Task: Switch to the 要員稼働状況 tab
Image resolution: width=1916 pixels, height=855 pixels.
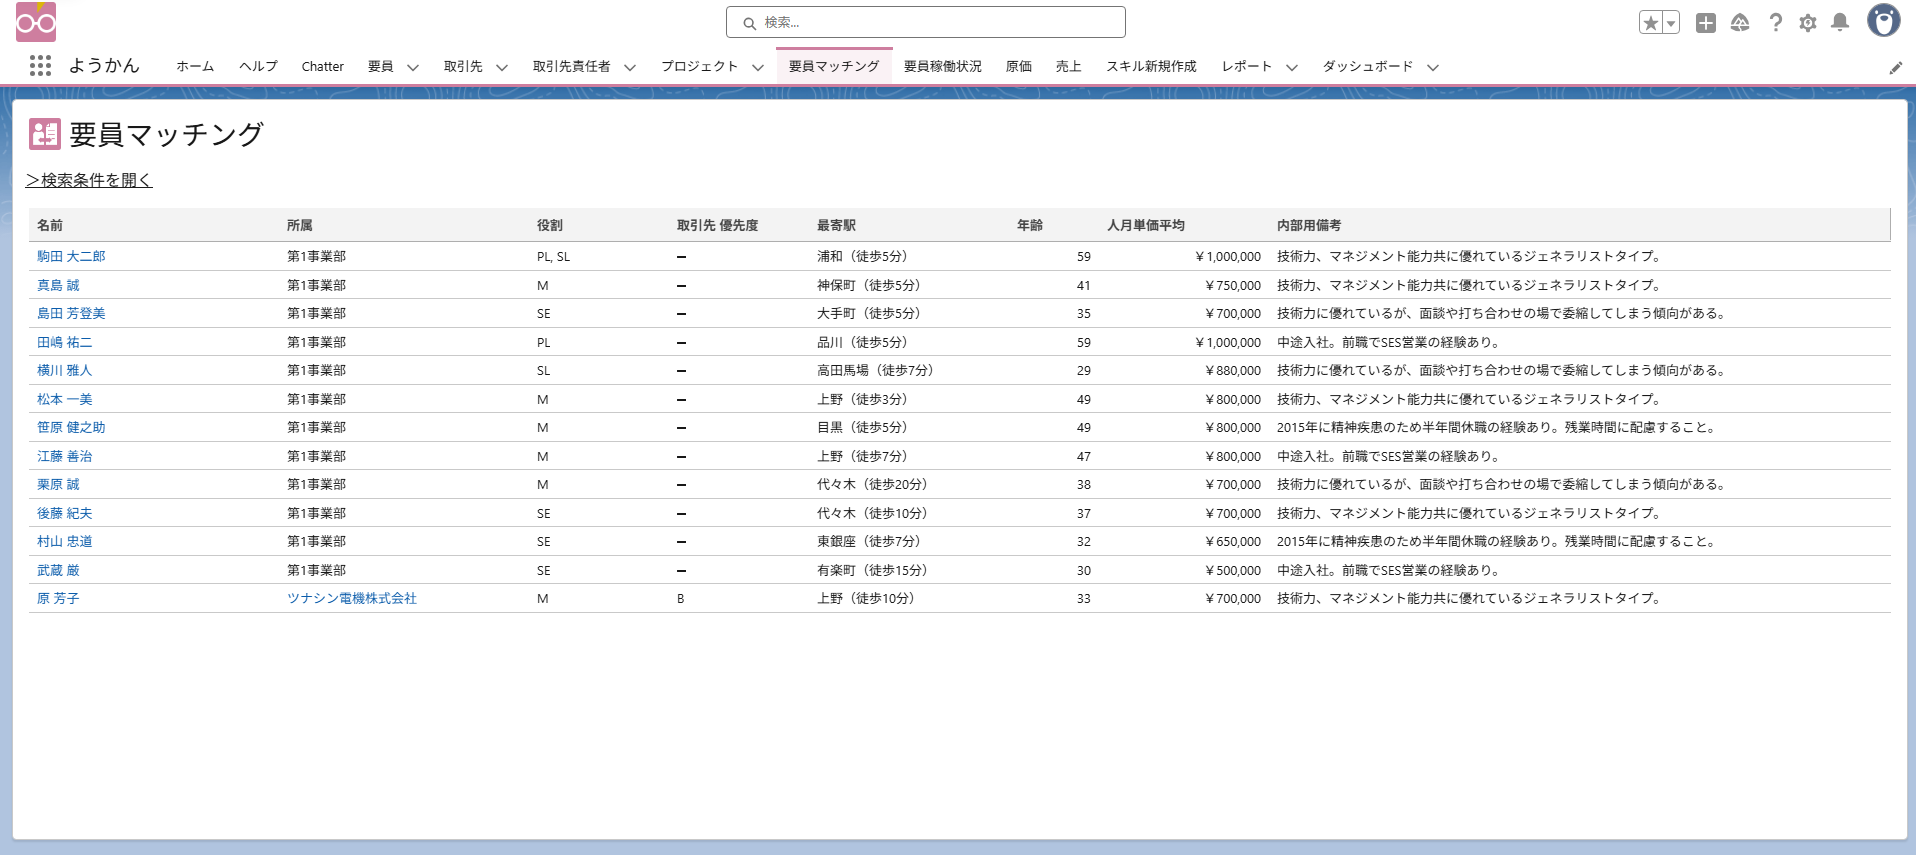Action: [x=942, y=66]
